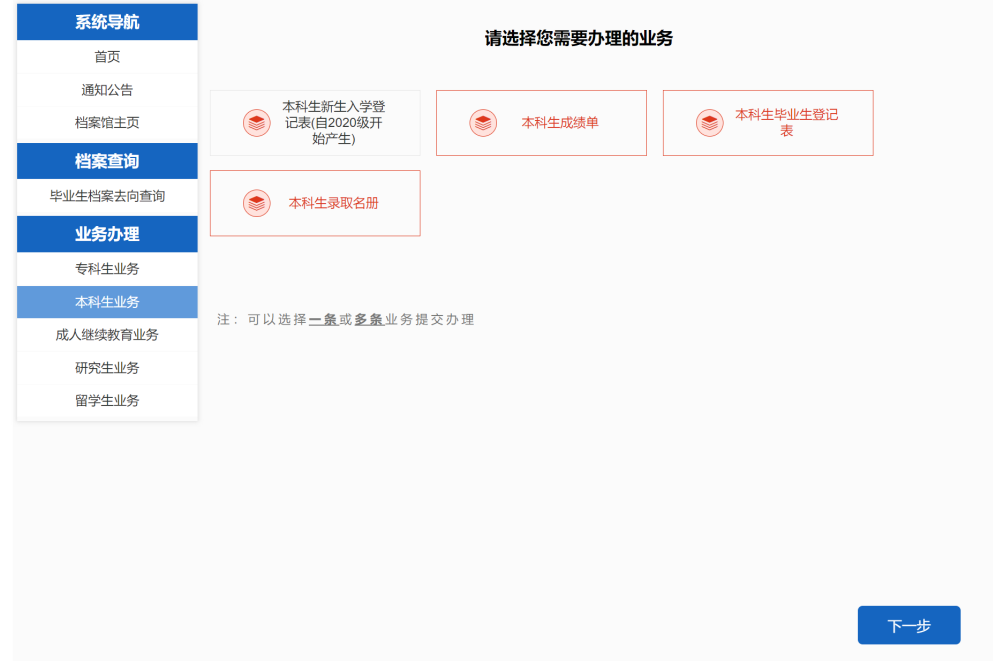The image size is (996, 661).
Task: Click the stack icon beside 本科生成绩单
Action: [x=483, y=123]
